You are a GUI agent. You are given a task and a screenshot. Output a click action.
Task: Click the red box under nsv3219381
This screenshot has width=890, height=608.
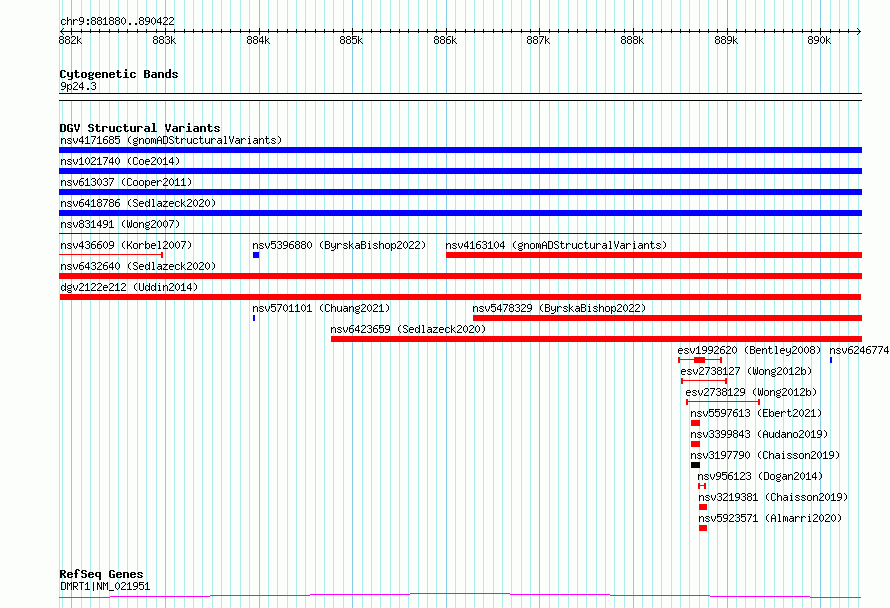[x=703, y=507]
